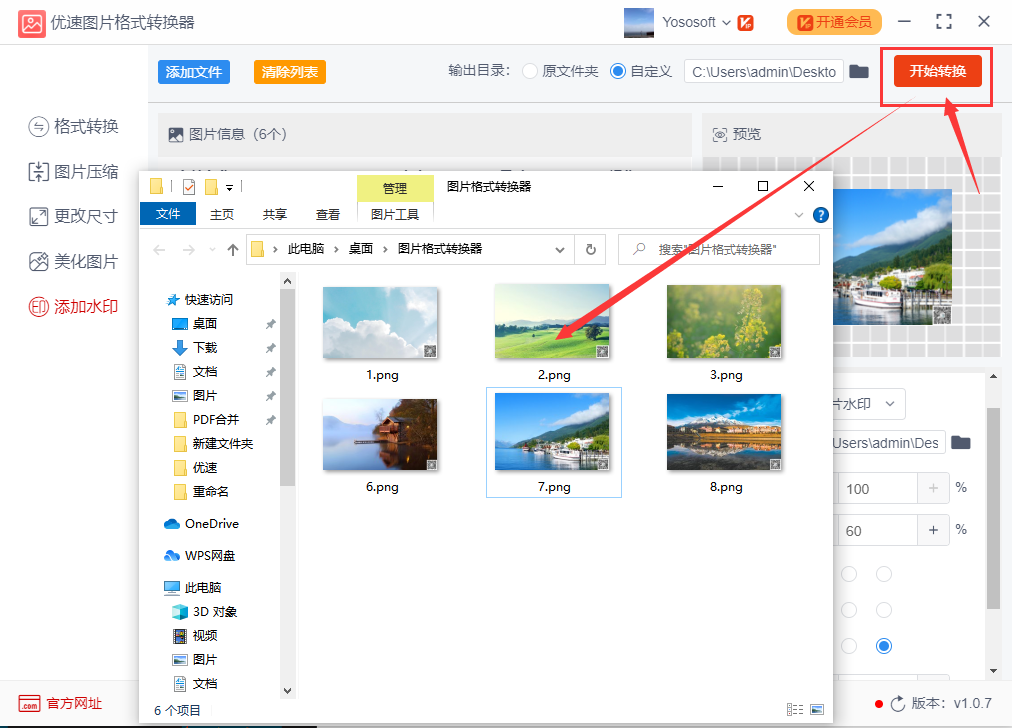Click the refresh icon in Explorer address bar
The width and height of the screenshot is (1012, 728).
click(x=591, y=249)
